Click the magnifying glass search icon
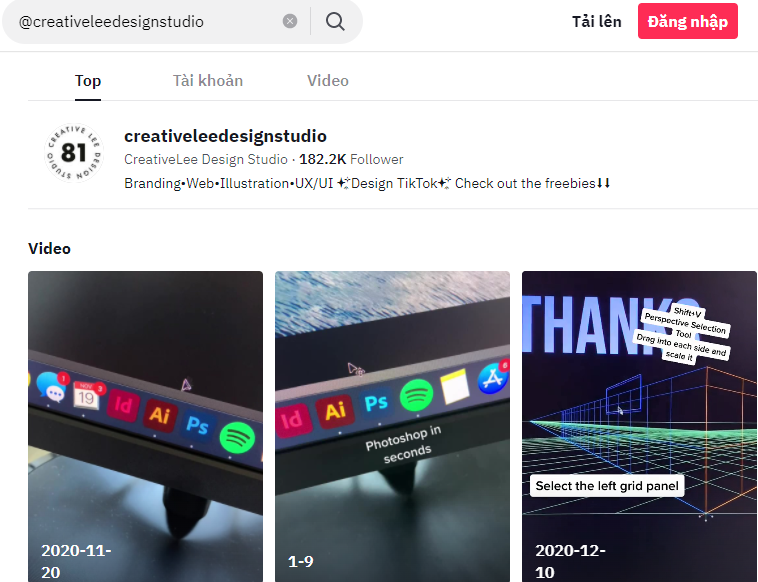Image resolution: width=758 pixels, height=582 pixels. click(335, 21)
